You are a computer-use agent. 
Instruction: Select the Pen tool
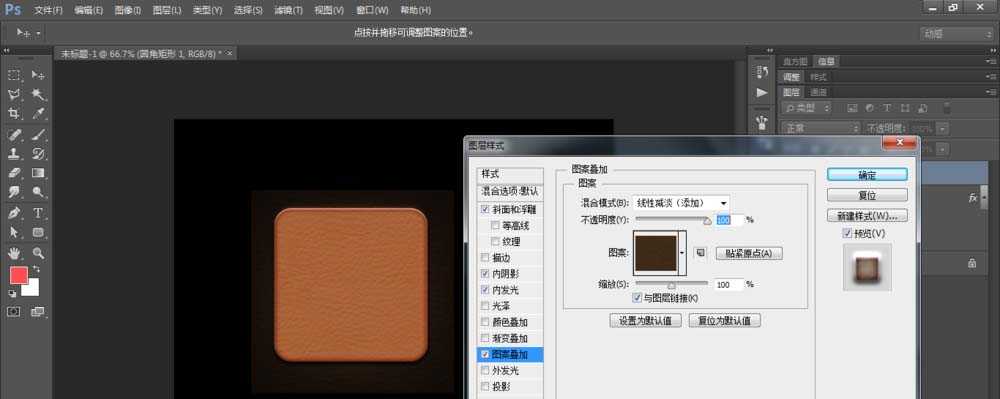pyautogui.click(x=14, y=212)
